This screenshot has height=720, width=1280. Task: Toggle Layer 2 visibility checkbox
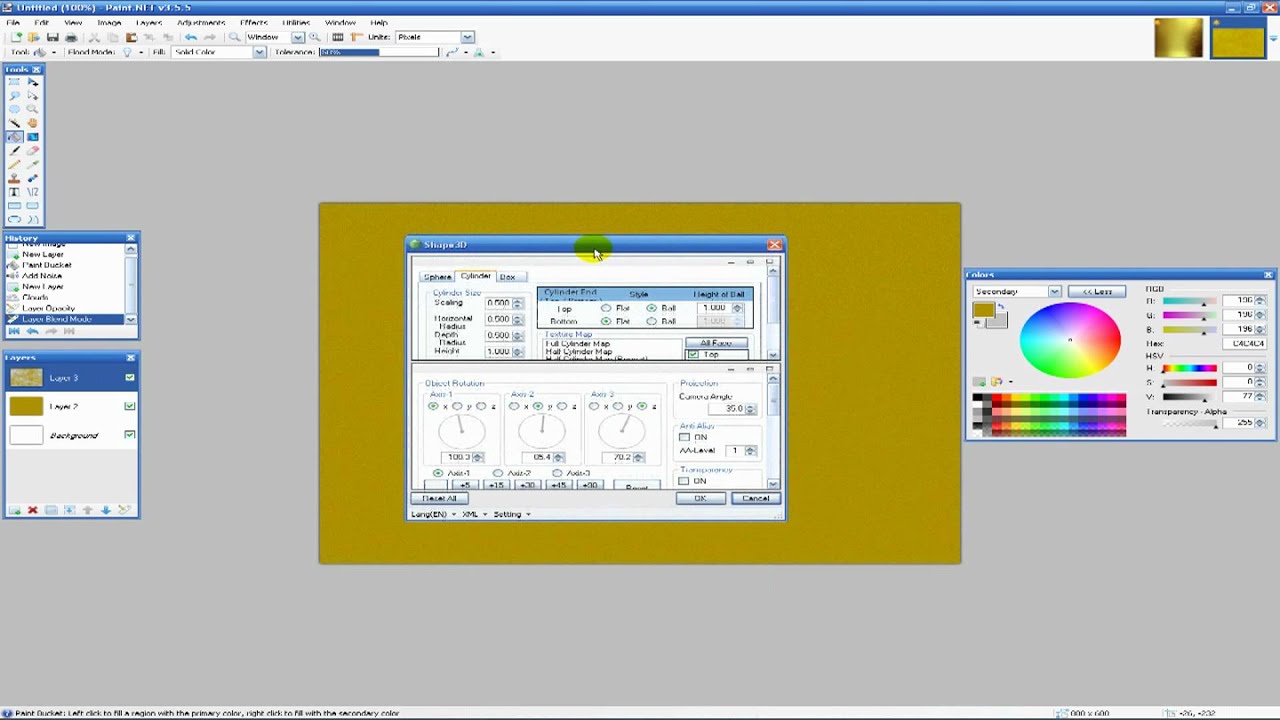(x=129, y=406)
